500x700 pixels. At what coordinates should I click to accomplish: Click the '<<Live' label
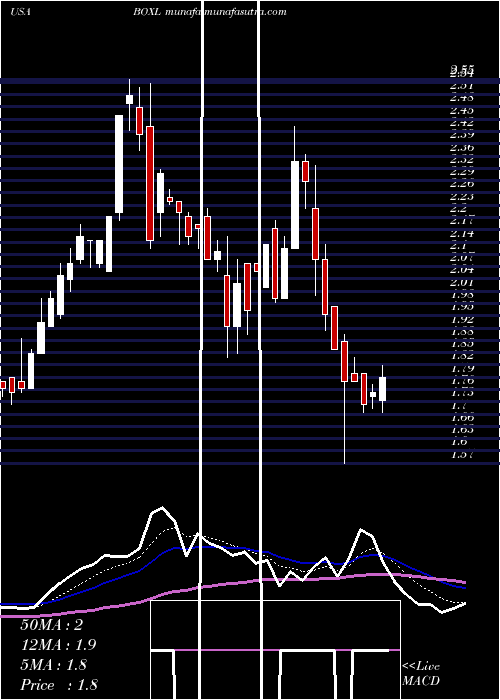point(421,667)
